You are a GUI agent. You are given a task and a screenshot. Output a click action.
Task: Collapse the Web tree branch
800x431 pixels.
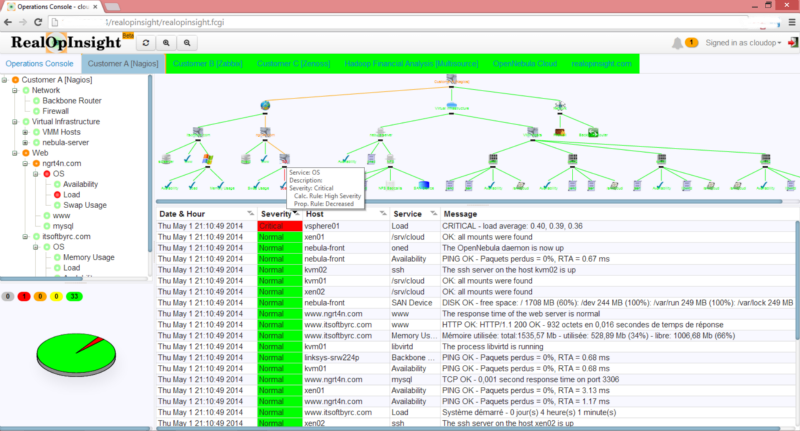15,153
